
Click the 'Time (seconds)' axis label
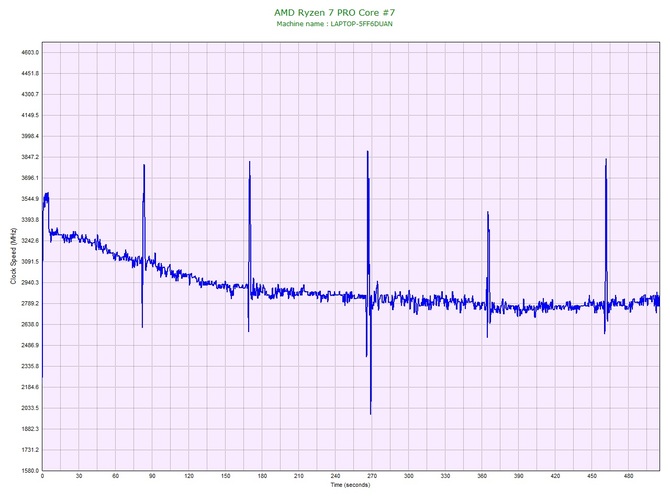point(350,485)
